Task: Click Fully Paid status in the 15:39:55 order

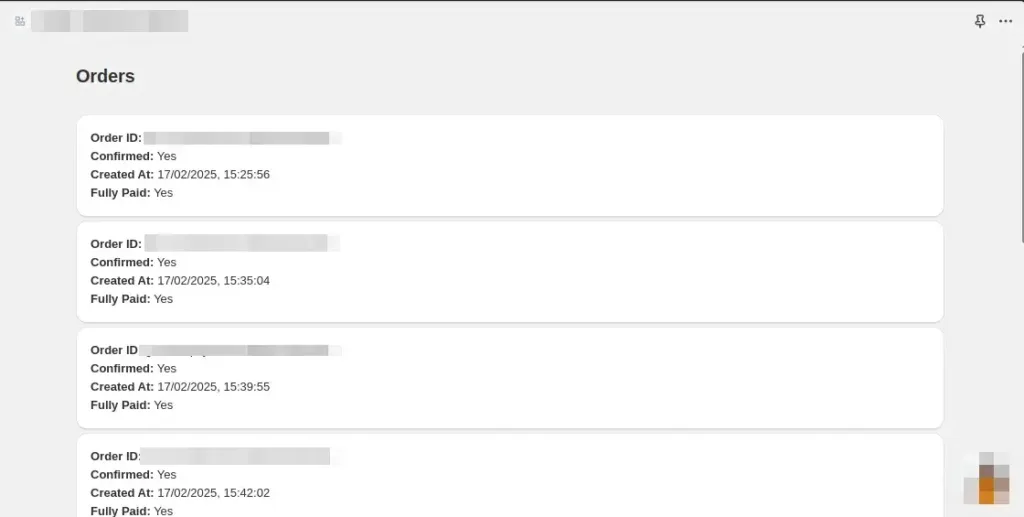Action: tap(163, 405)
